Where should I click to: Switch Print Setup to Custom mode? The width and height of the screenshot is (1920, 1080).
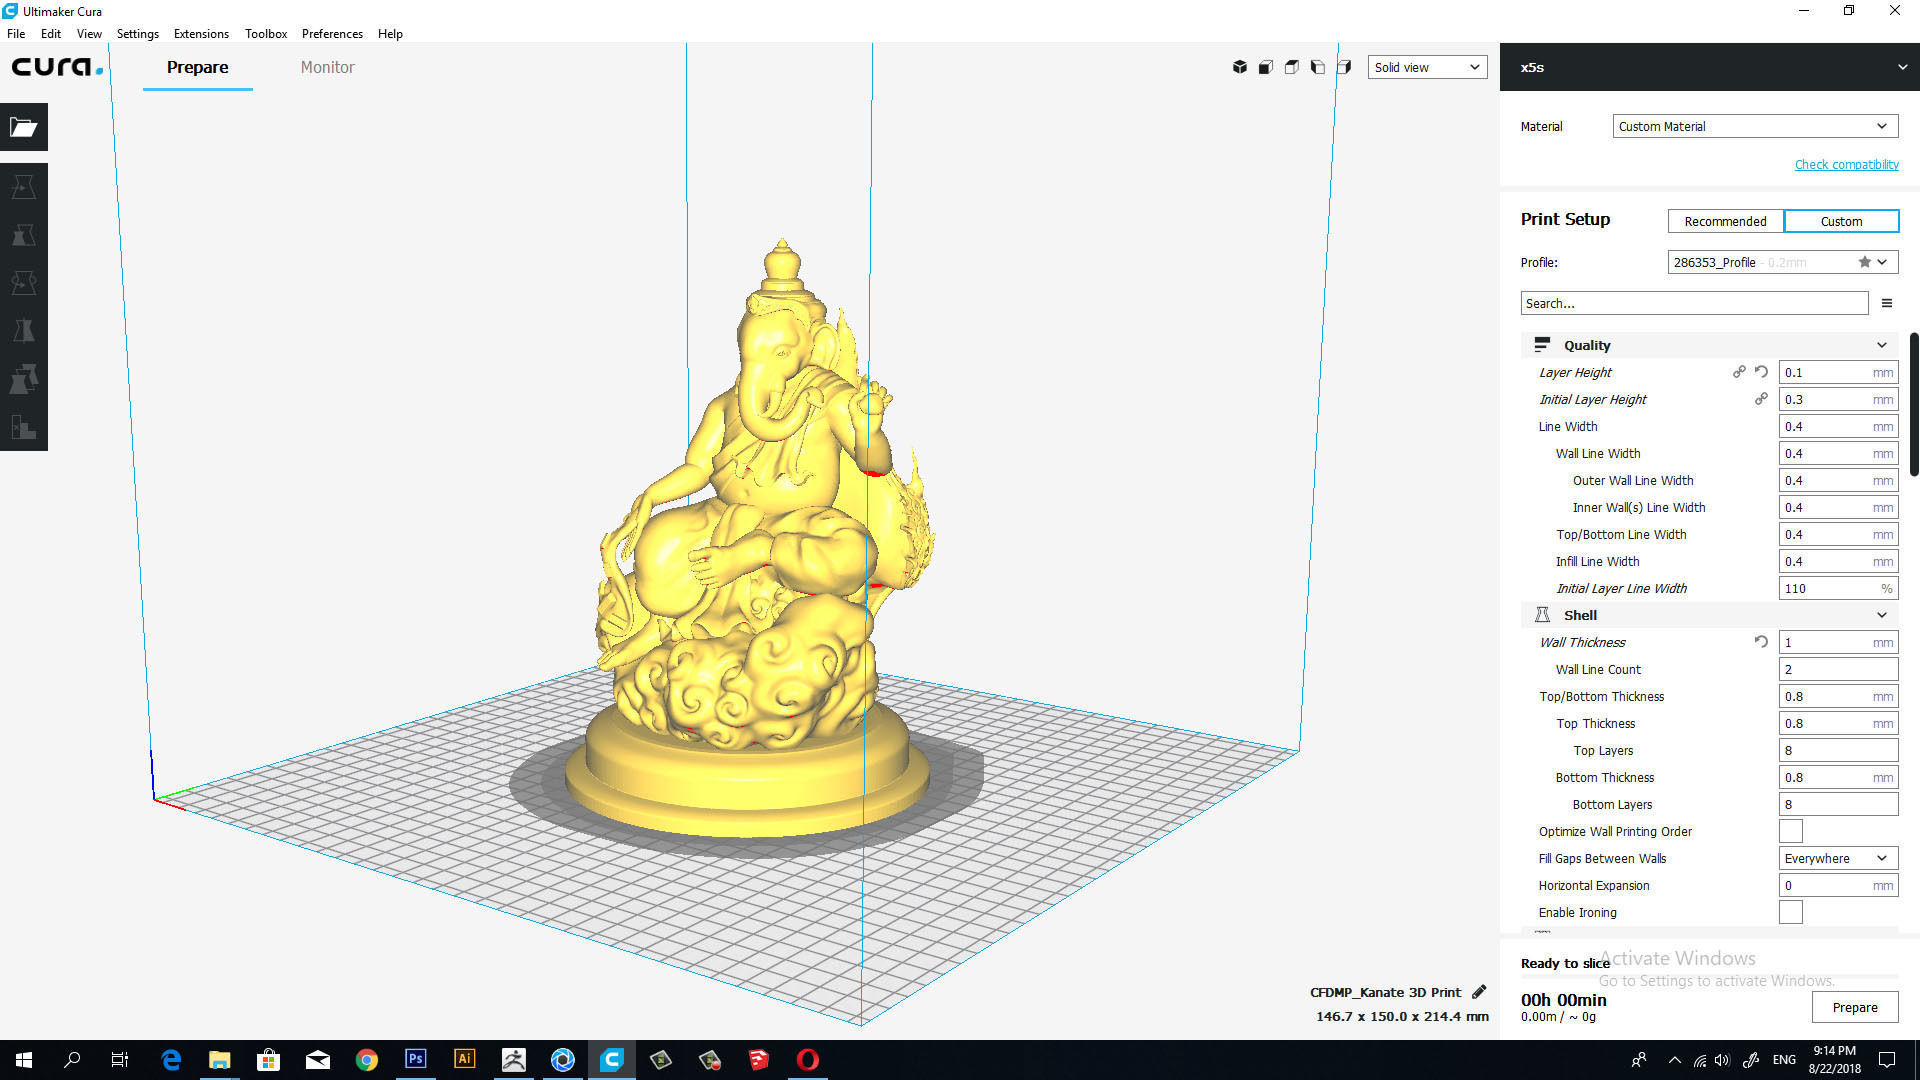tap(1841, 221)
